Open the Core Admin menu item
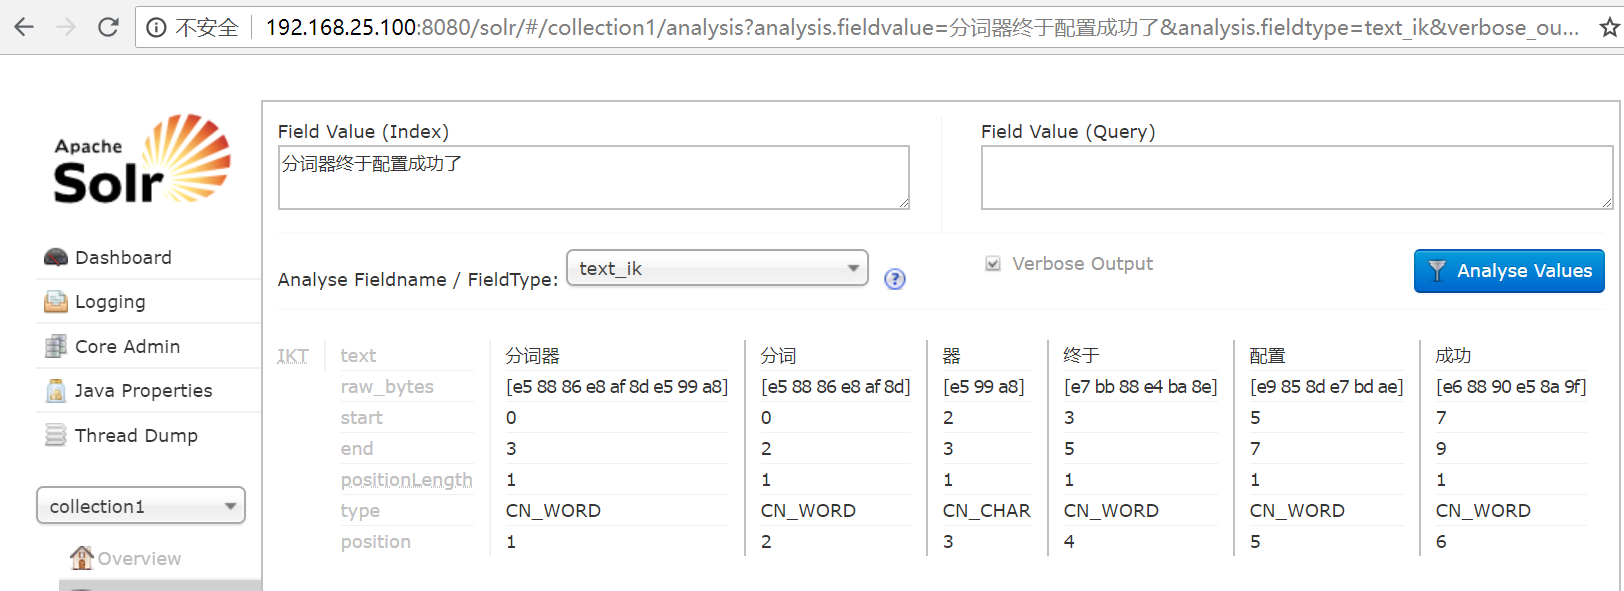The width and height of the screenshot is (1624, 591). tap(127, 346)
